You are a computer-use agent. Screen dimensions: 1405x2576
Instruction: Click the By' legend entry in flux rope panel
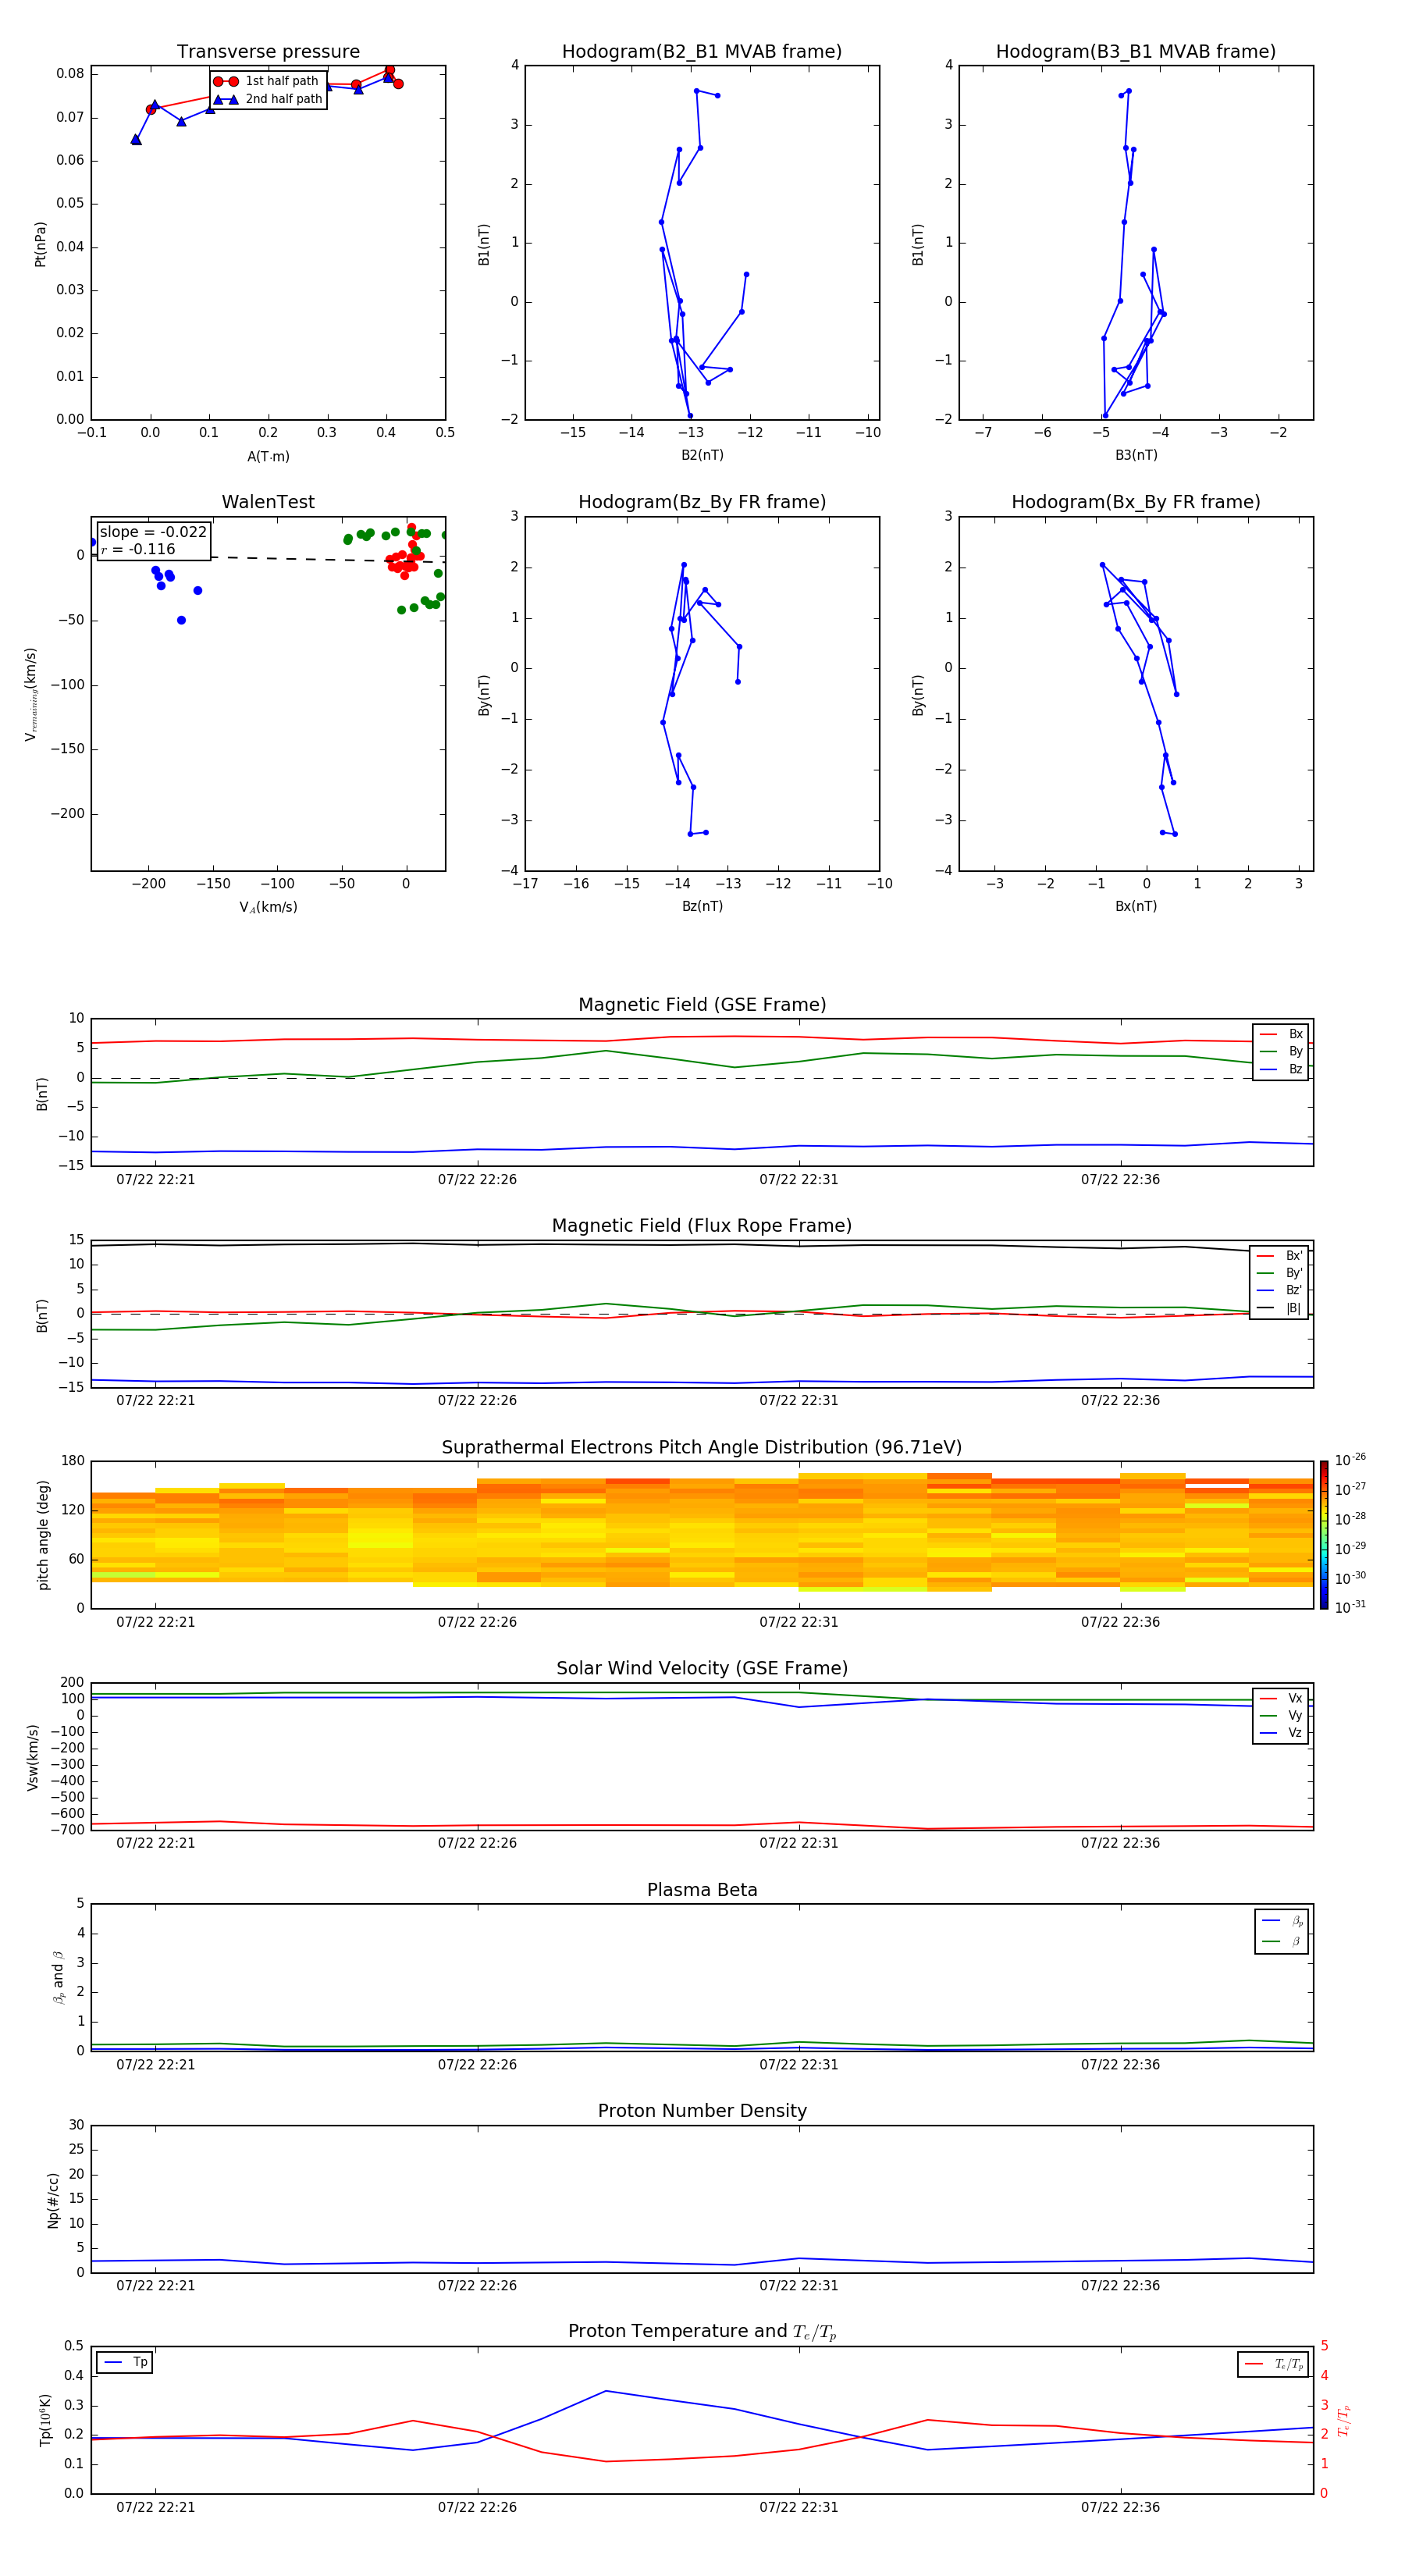click(1279, 1273)
